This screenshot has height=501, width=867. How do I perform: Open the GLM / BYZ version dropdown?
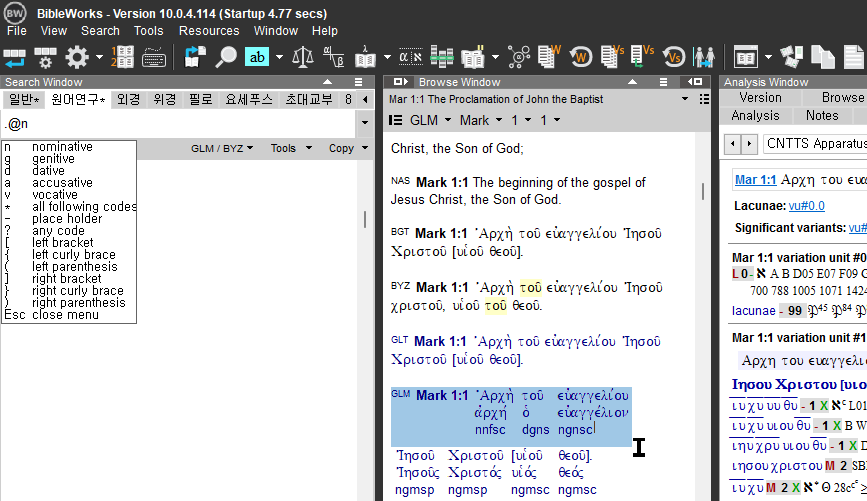click(222, 148)
